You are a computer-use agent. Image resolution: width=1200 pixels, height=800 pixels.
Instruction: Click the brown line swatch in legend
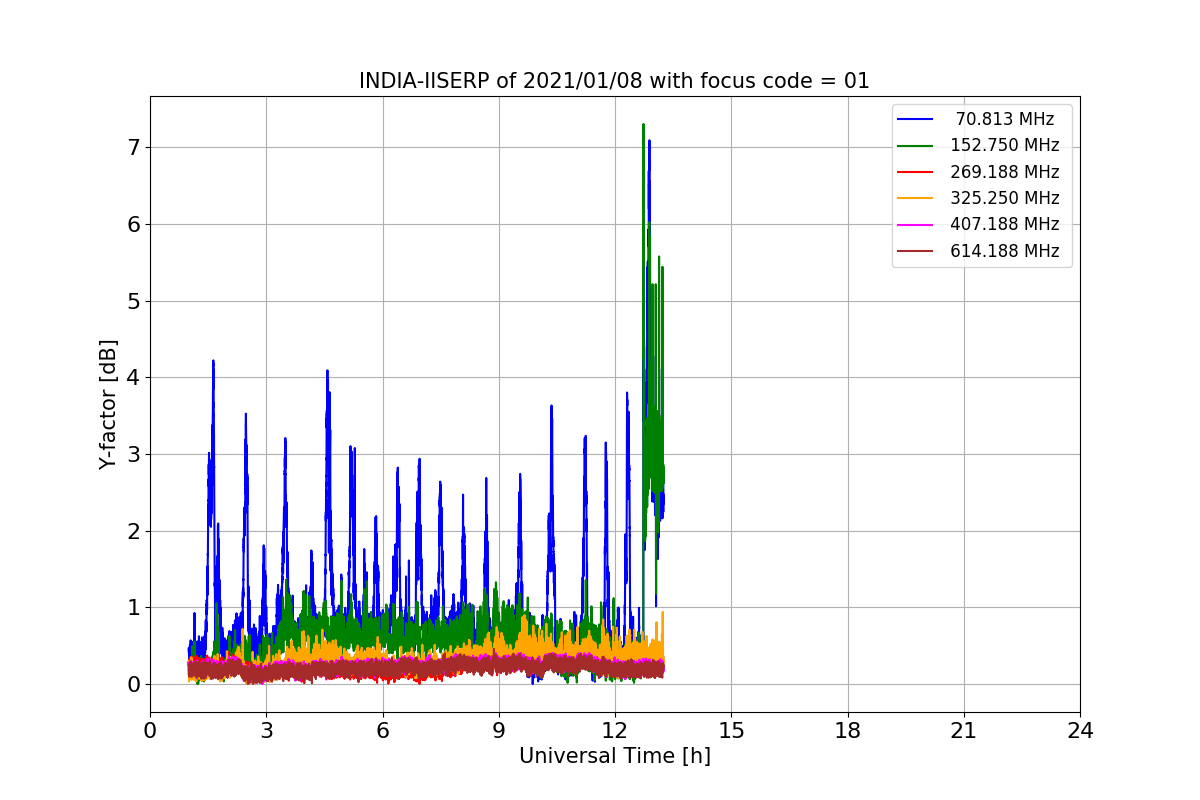[x=915, y=252]
